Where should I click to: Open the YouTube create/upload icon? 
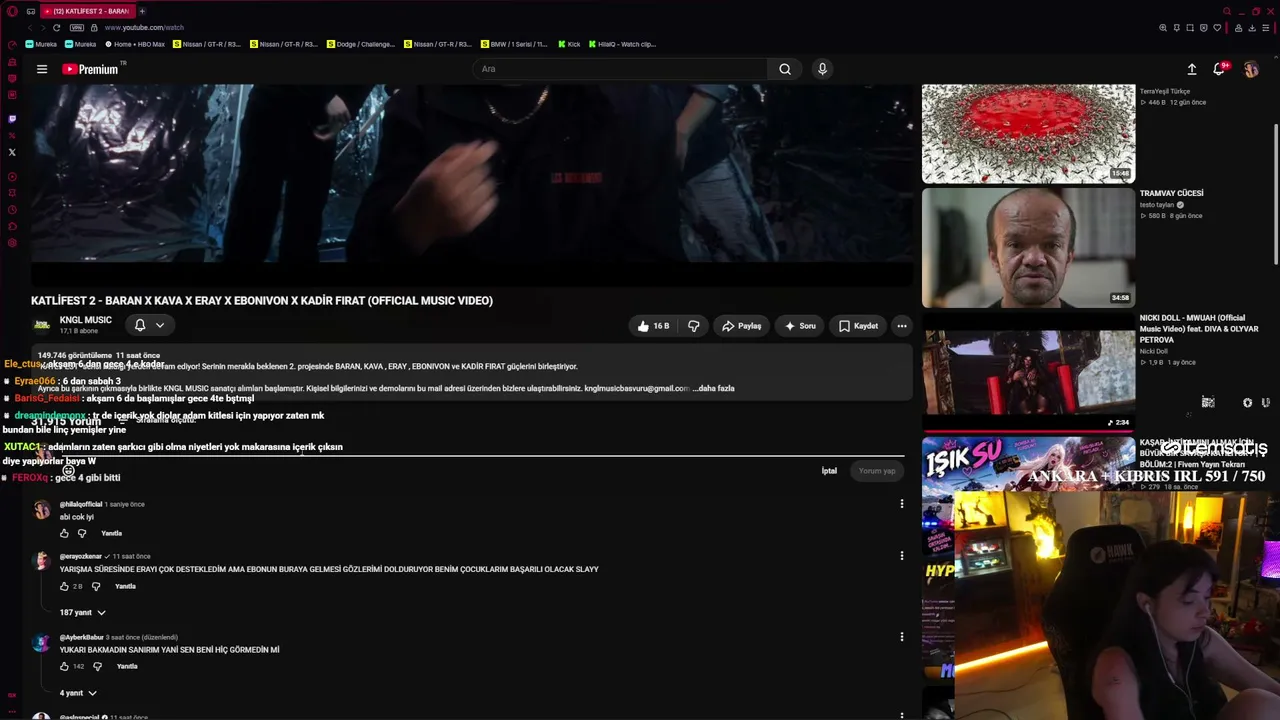1192,69
